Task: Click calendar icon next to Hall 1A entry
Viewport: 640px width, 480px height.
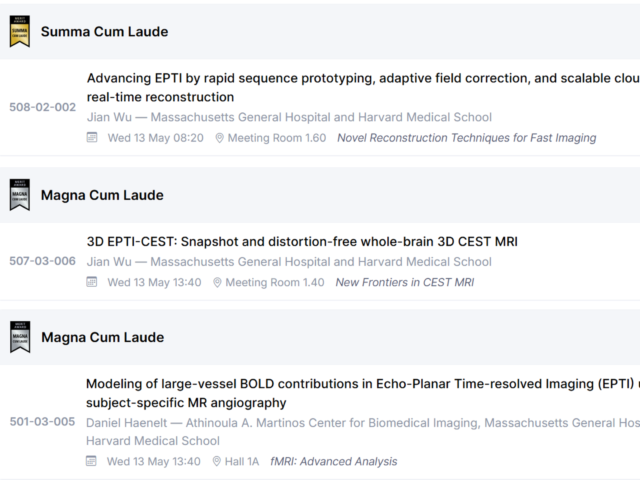Action: point(91,461)
